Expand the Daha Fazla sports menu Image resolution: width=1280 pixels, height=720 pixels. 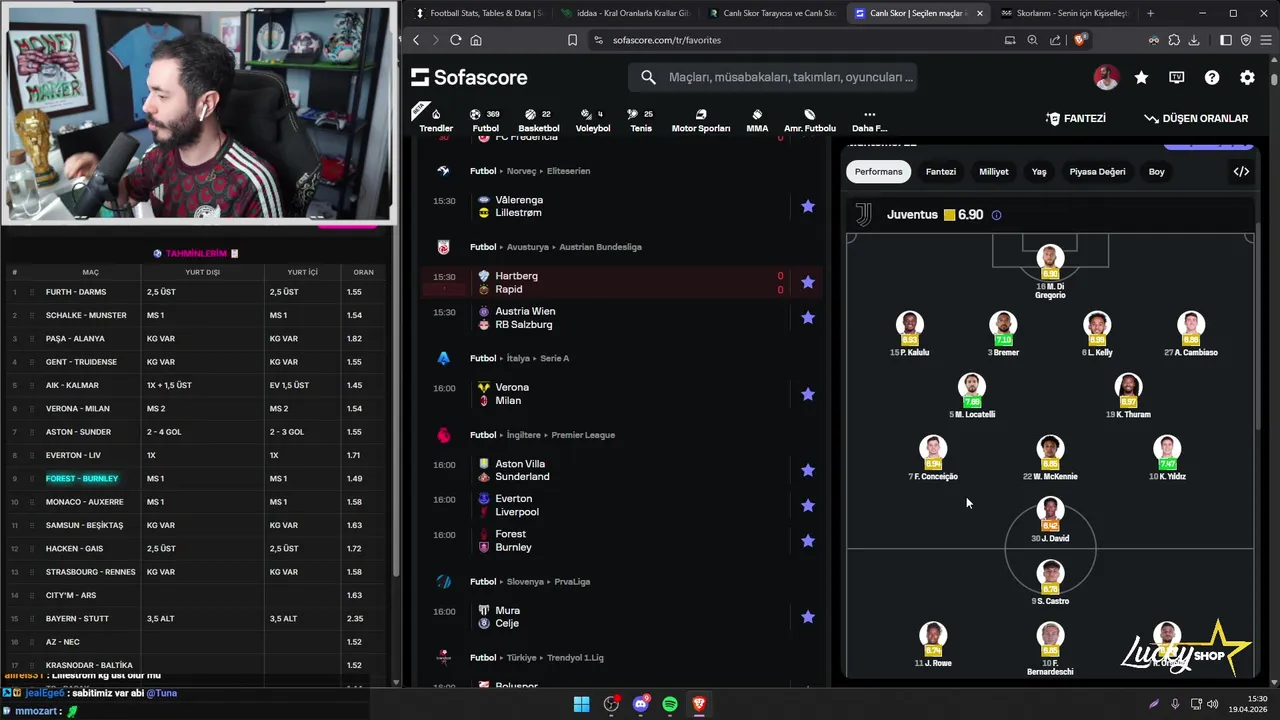tap(869, 120)
